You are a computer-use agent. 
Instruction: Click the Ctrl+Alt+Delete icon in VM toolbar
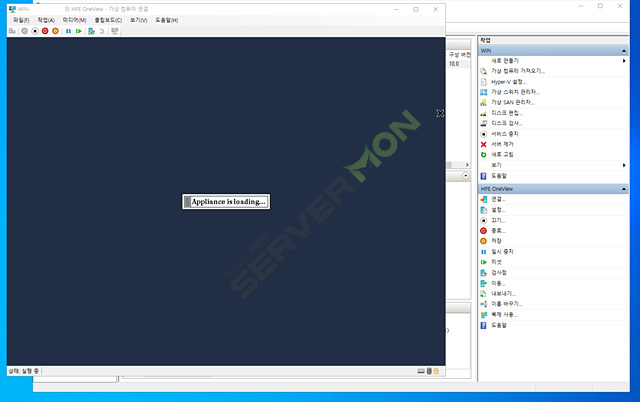coord(12,31)
